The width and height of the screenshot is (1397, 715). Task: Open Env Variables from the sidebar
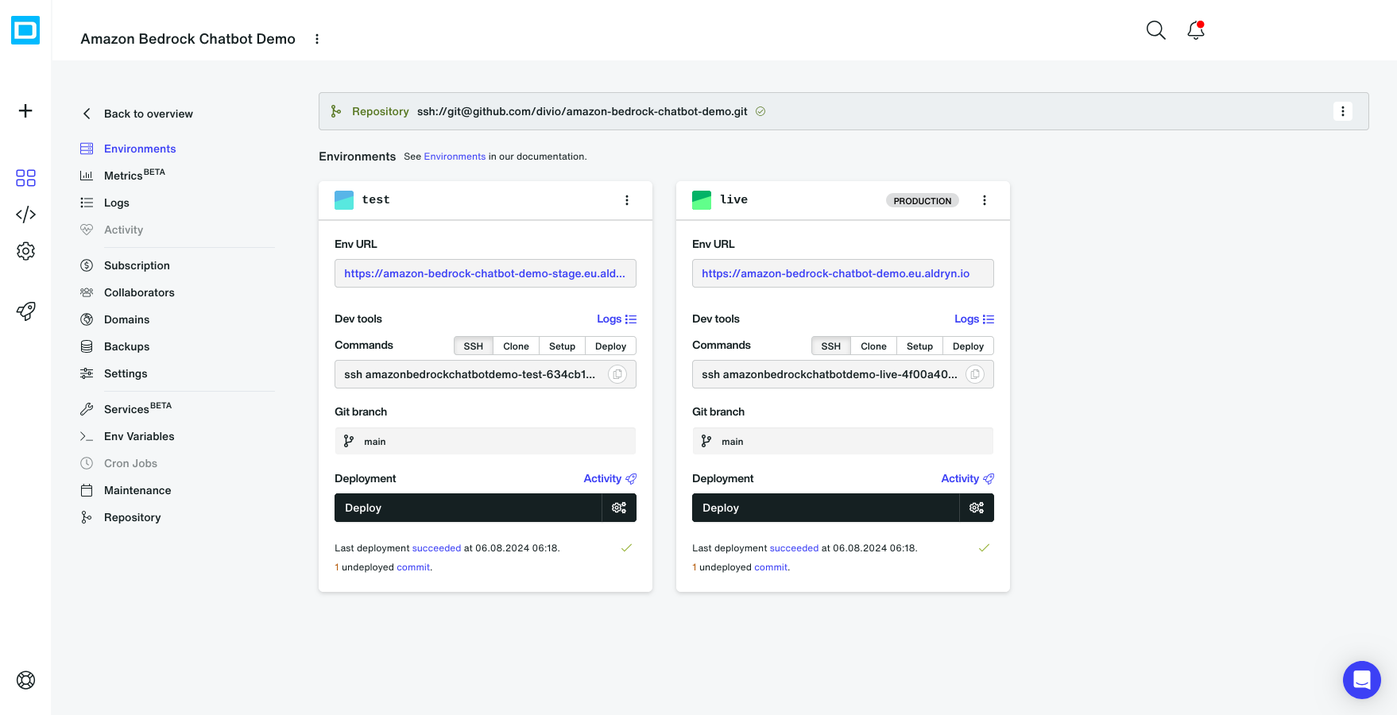click(139, 436)
